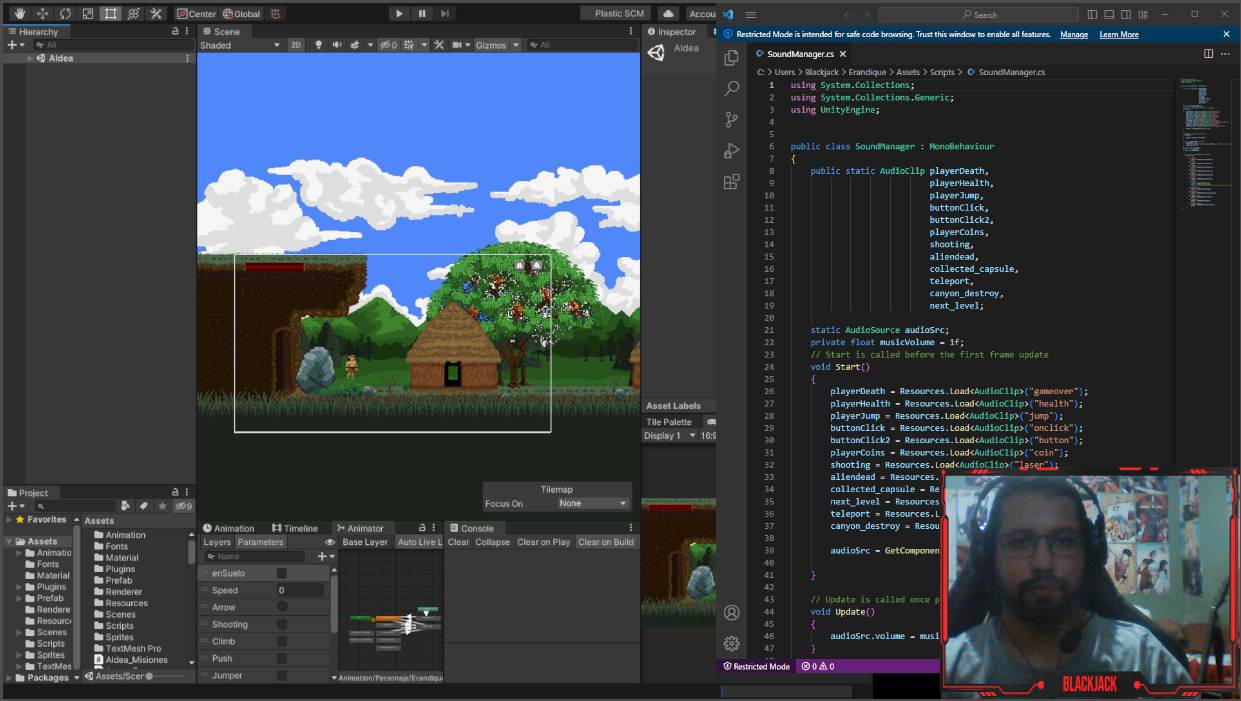Open VS Code Extensions view
This screenshot has width=1241, height=701.
(731, 182)
